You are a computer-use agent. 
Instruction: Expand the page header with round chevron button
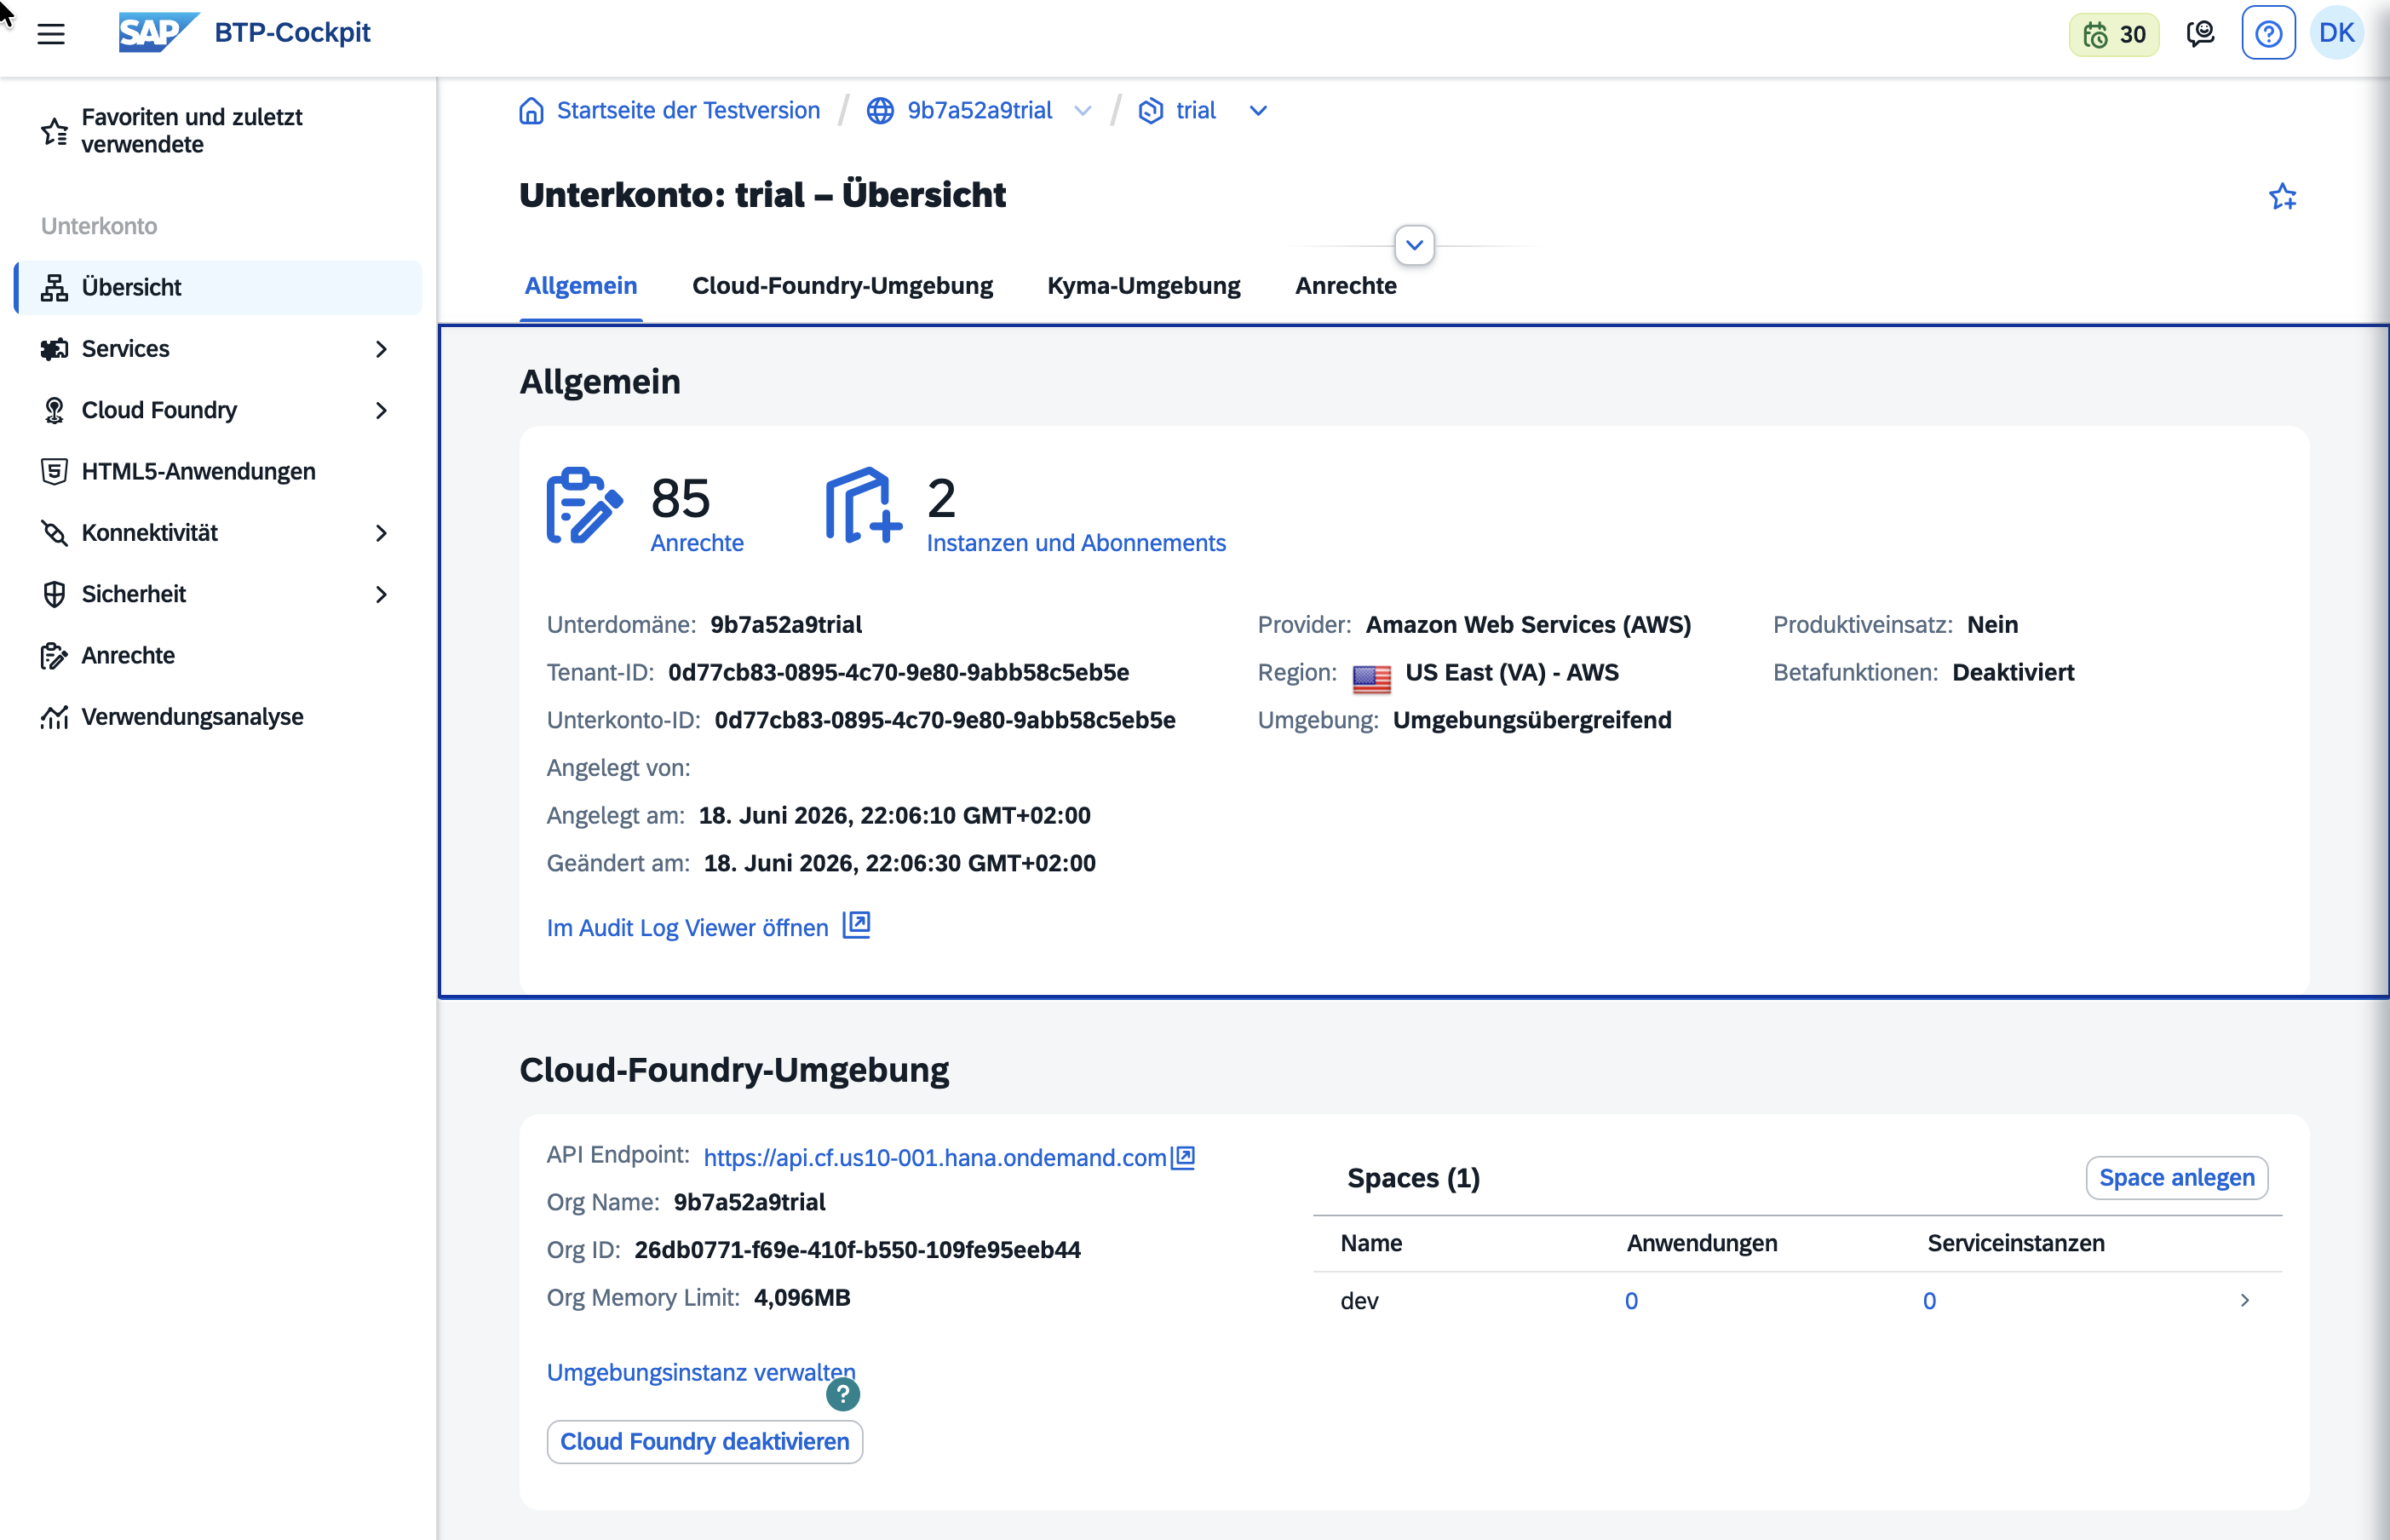(x=1414, y=245)
